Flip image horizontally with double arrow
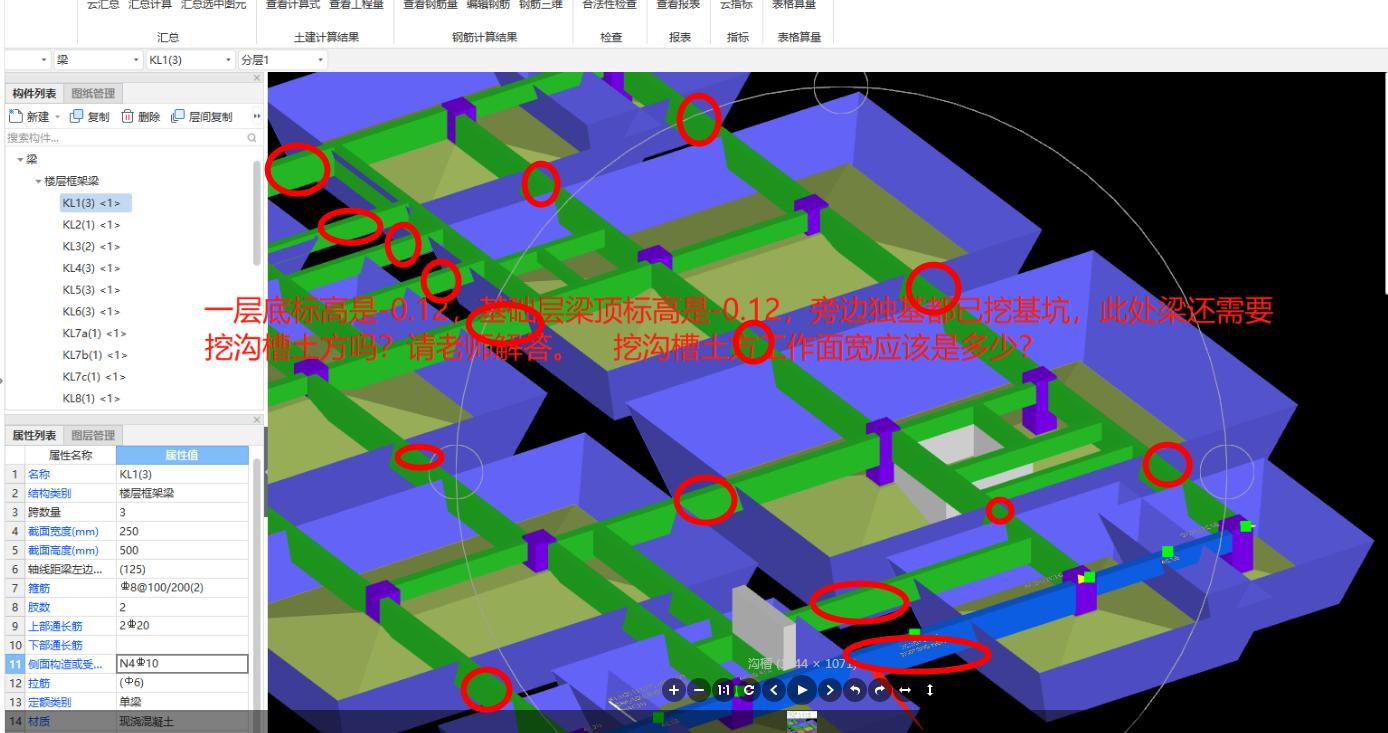The image size is (1388, 733). 905,690
